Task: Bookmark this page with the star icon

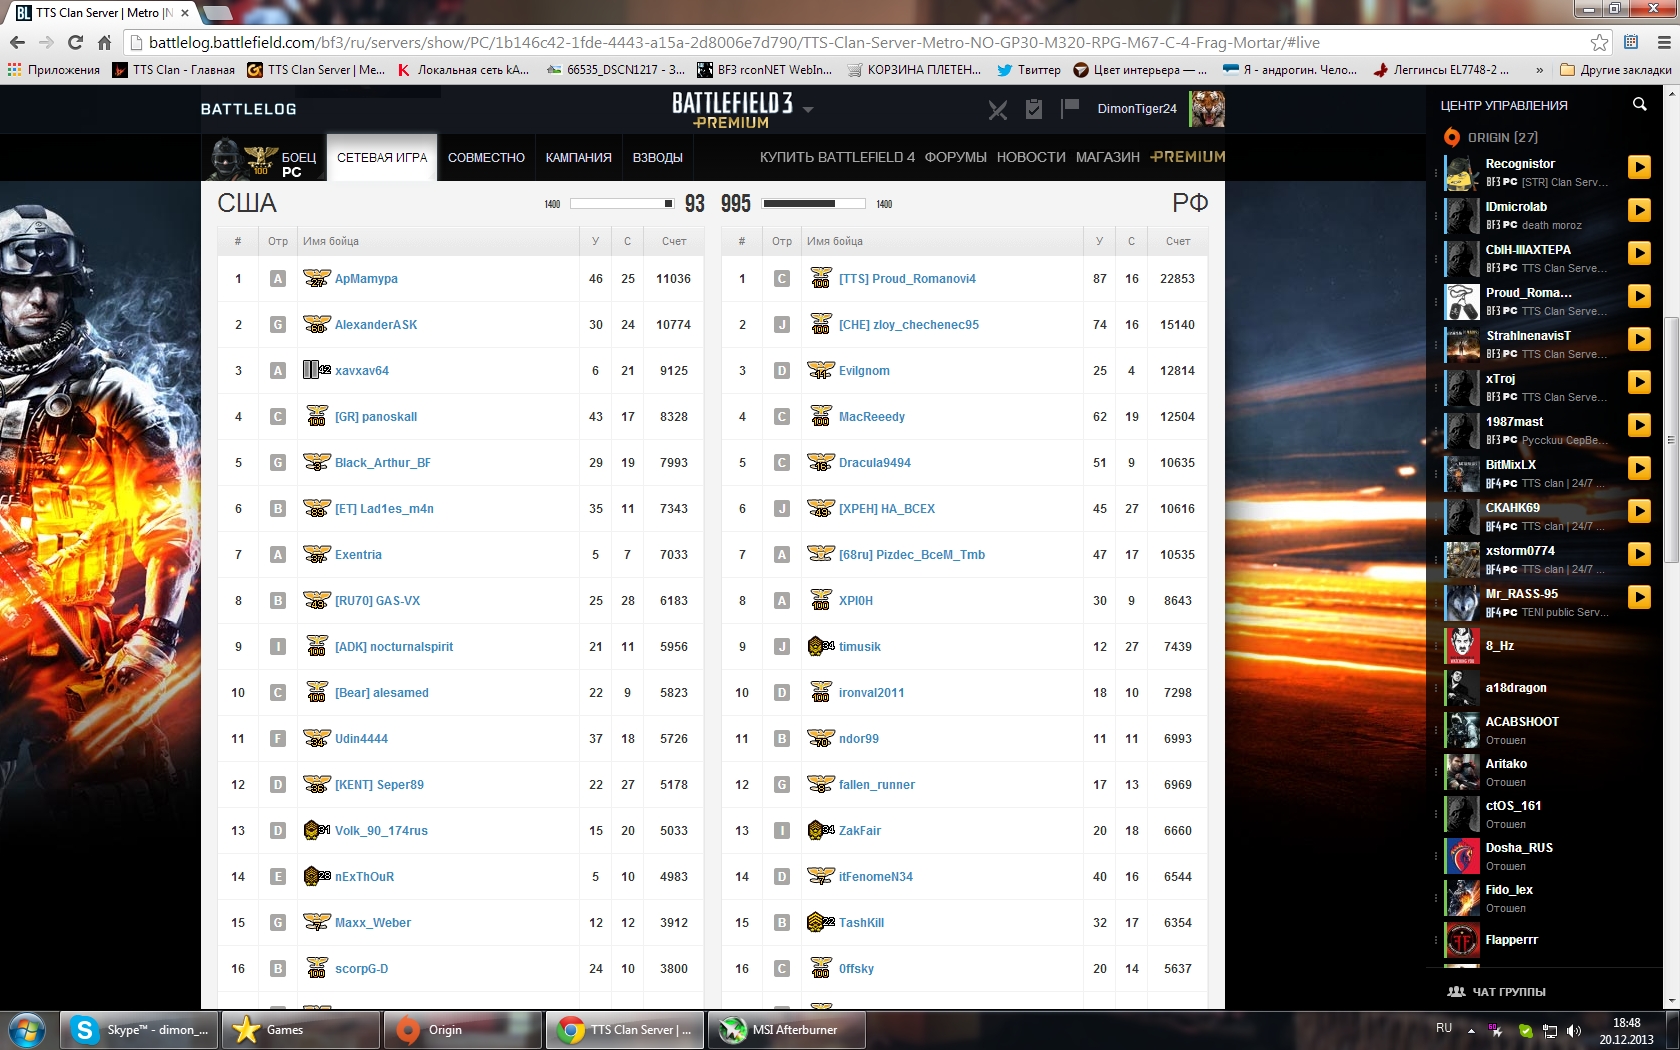Action: click(x=1600, y=42)
